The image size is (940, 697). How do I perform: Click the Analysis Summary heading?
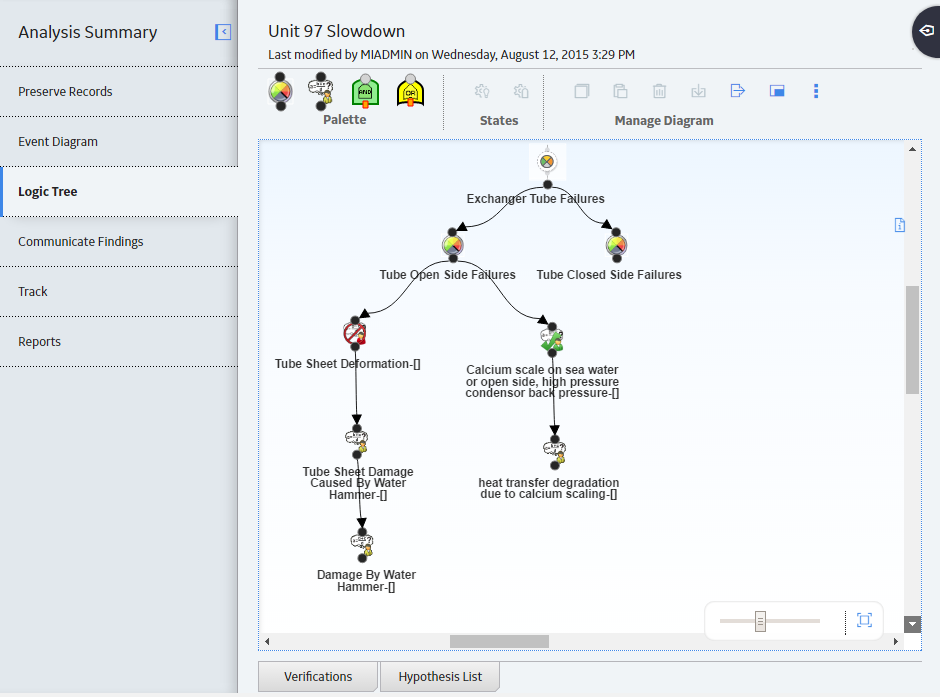coord(88,32)
